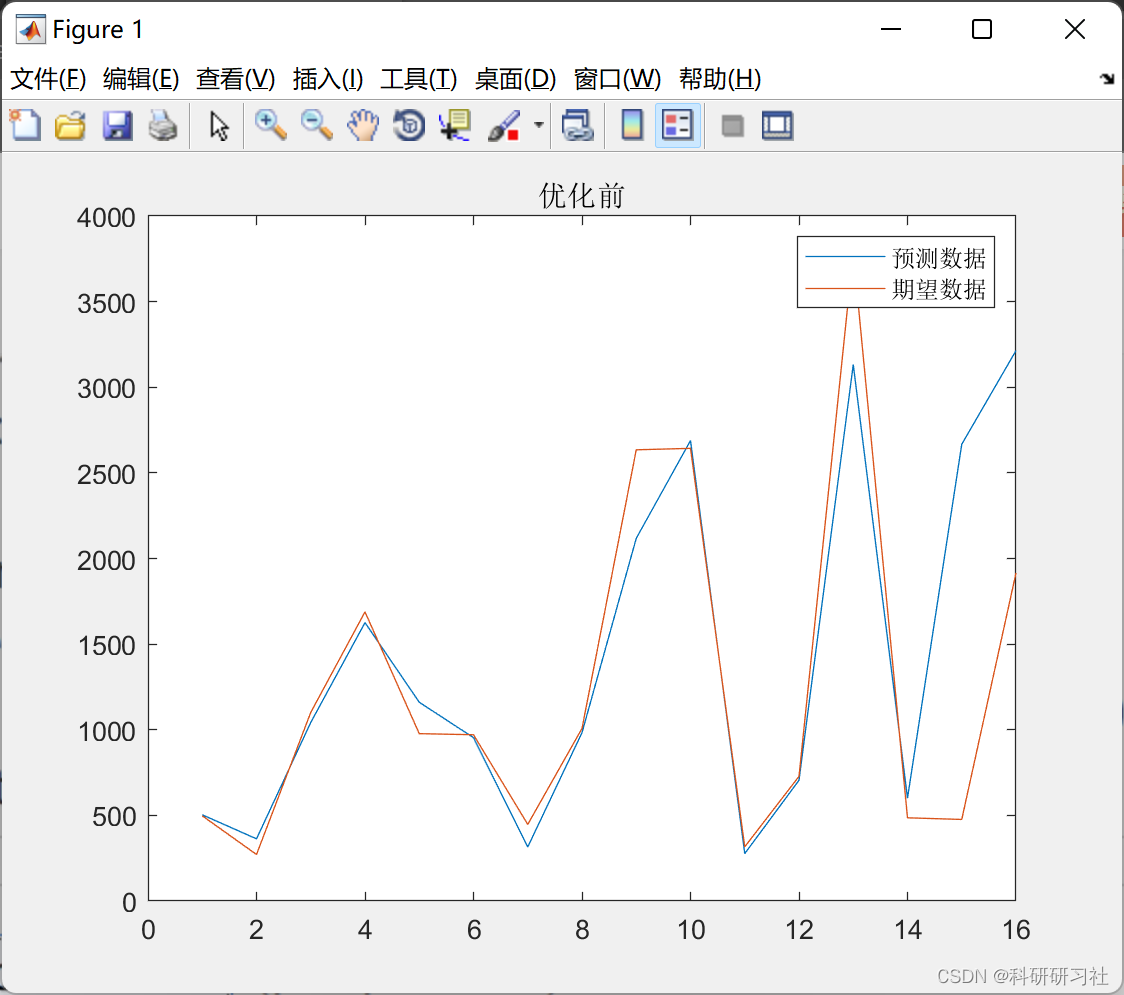Click the Hide Plot Tools icon
1124x995 pixels.
(x=732, y=126)
